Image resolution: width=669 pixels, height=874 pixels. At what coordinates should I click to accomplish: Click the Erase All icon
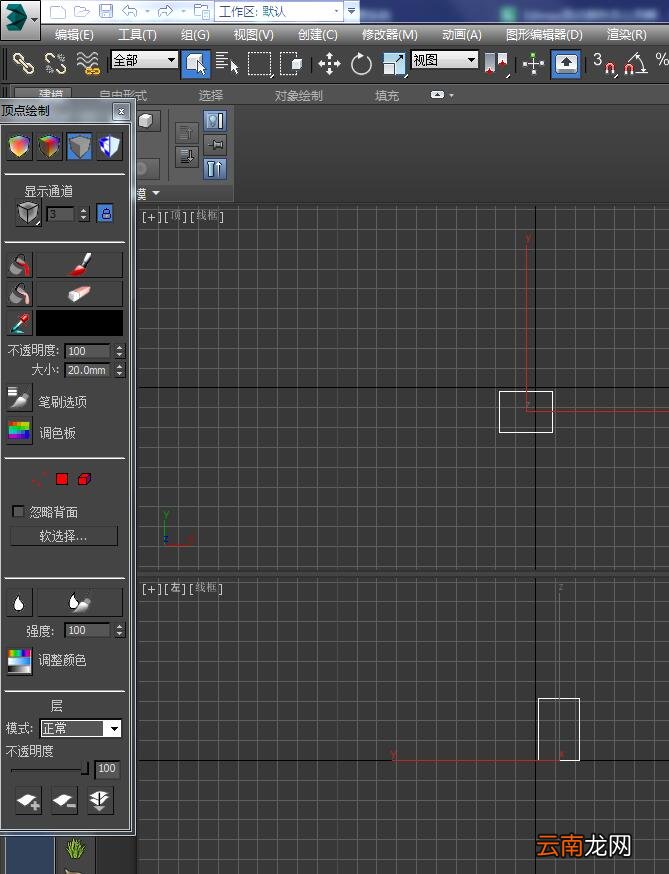pos(20,294)
